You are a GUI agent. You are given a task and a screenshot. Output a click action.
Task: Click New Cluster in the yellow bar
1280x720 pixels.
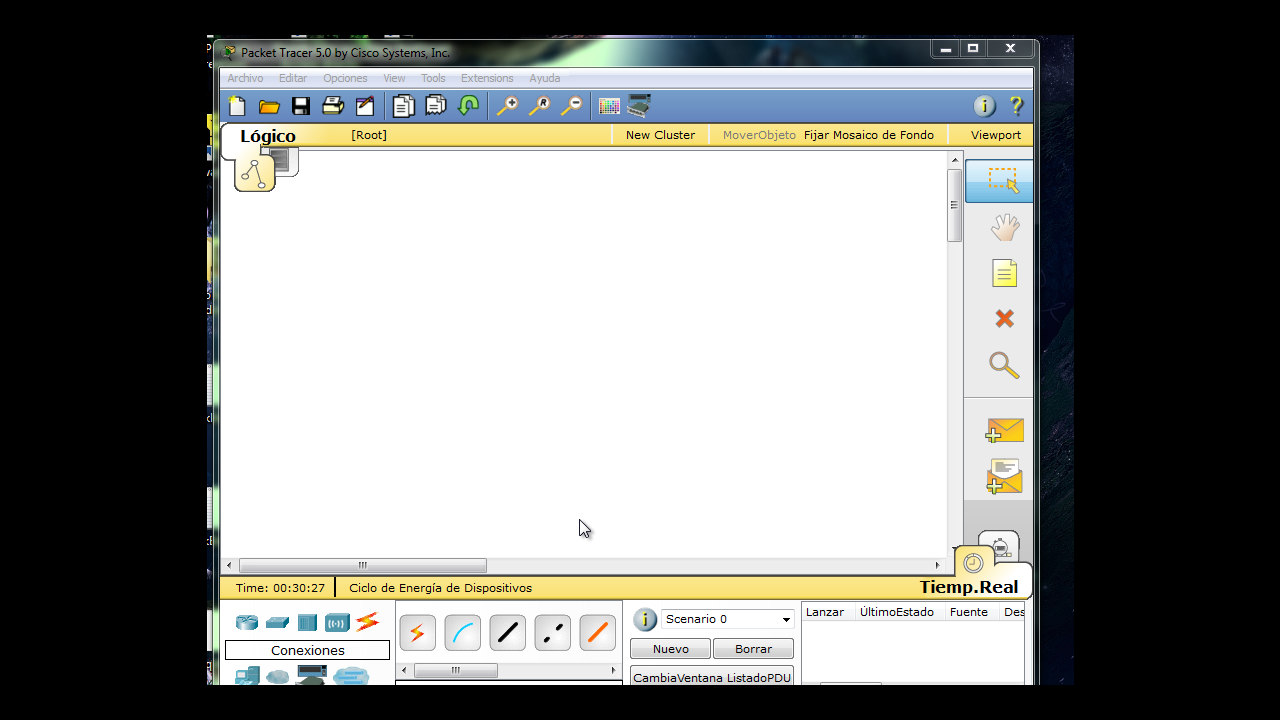pyautogui.click(x=660, y=135)
